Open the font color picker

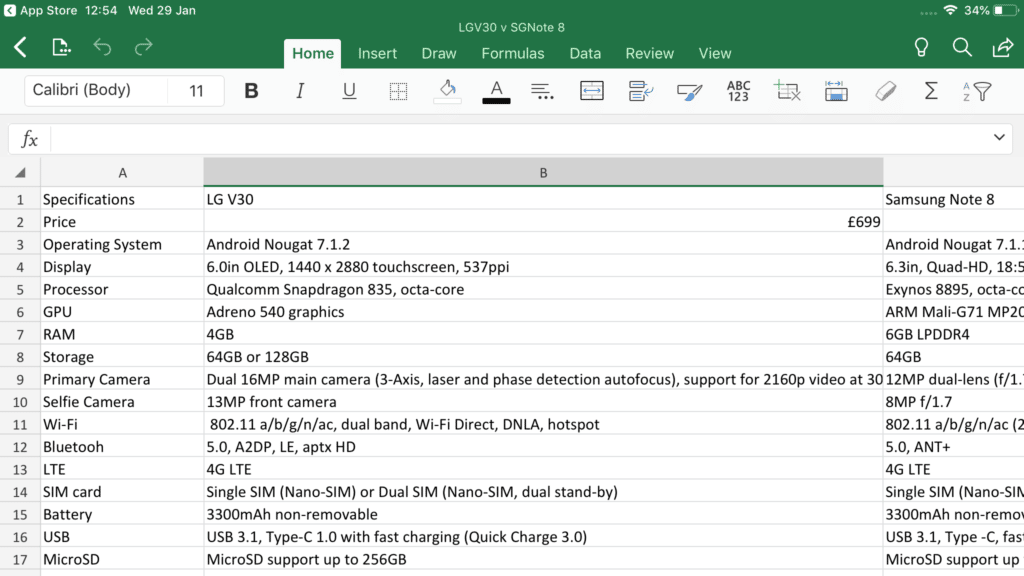coord(496,91)
